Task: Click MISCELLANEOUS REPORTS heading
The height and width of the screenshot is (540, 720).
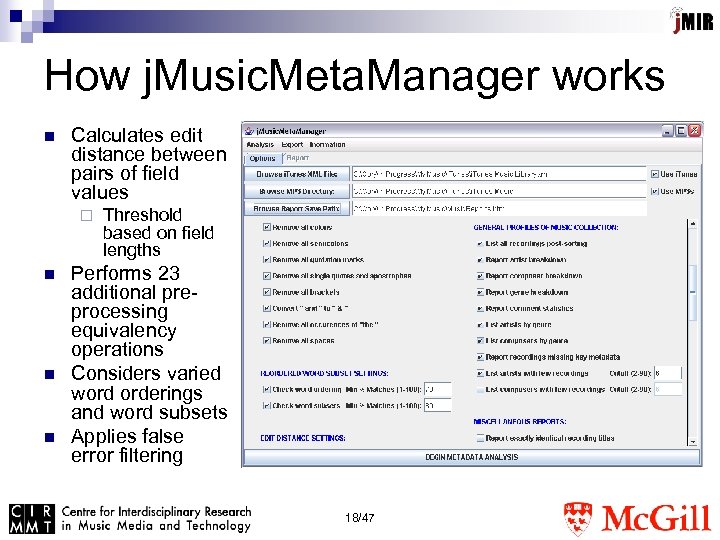Action: 520,422
